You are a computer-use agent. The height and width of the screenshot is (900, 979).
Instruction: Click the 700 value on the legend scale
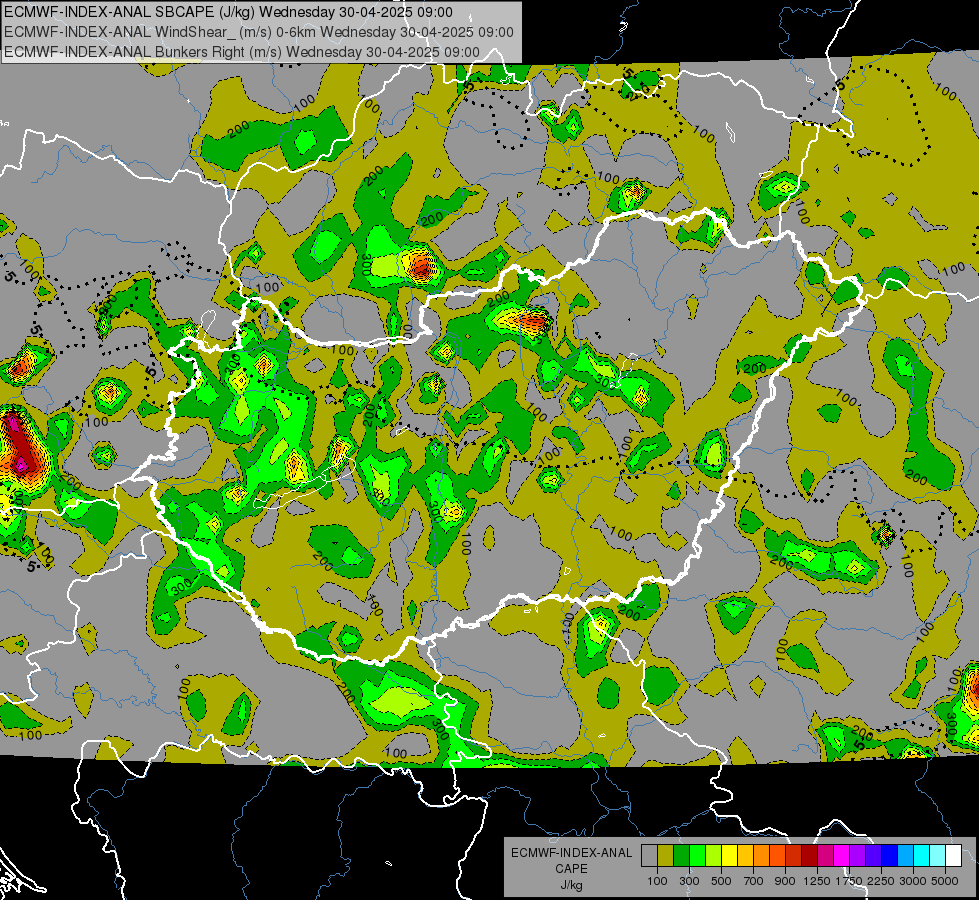(x=754, y=881)
